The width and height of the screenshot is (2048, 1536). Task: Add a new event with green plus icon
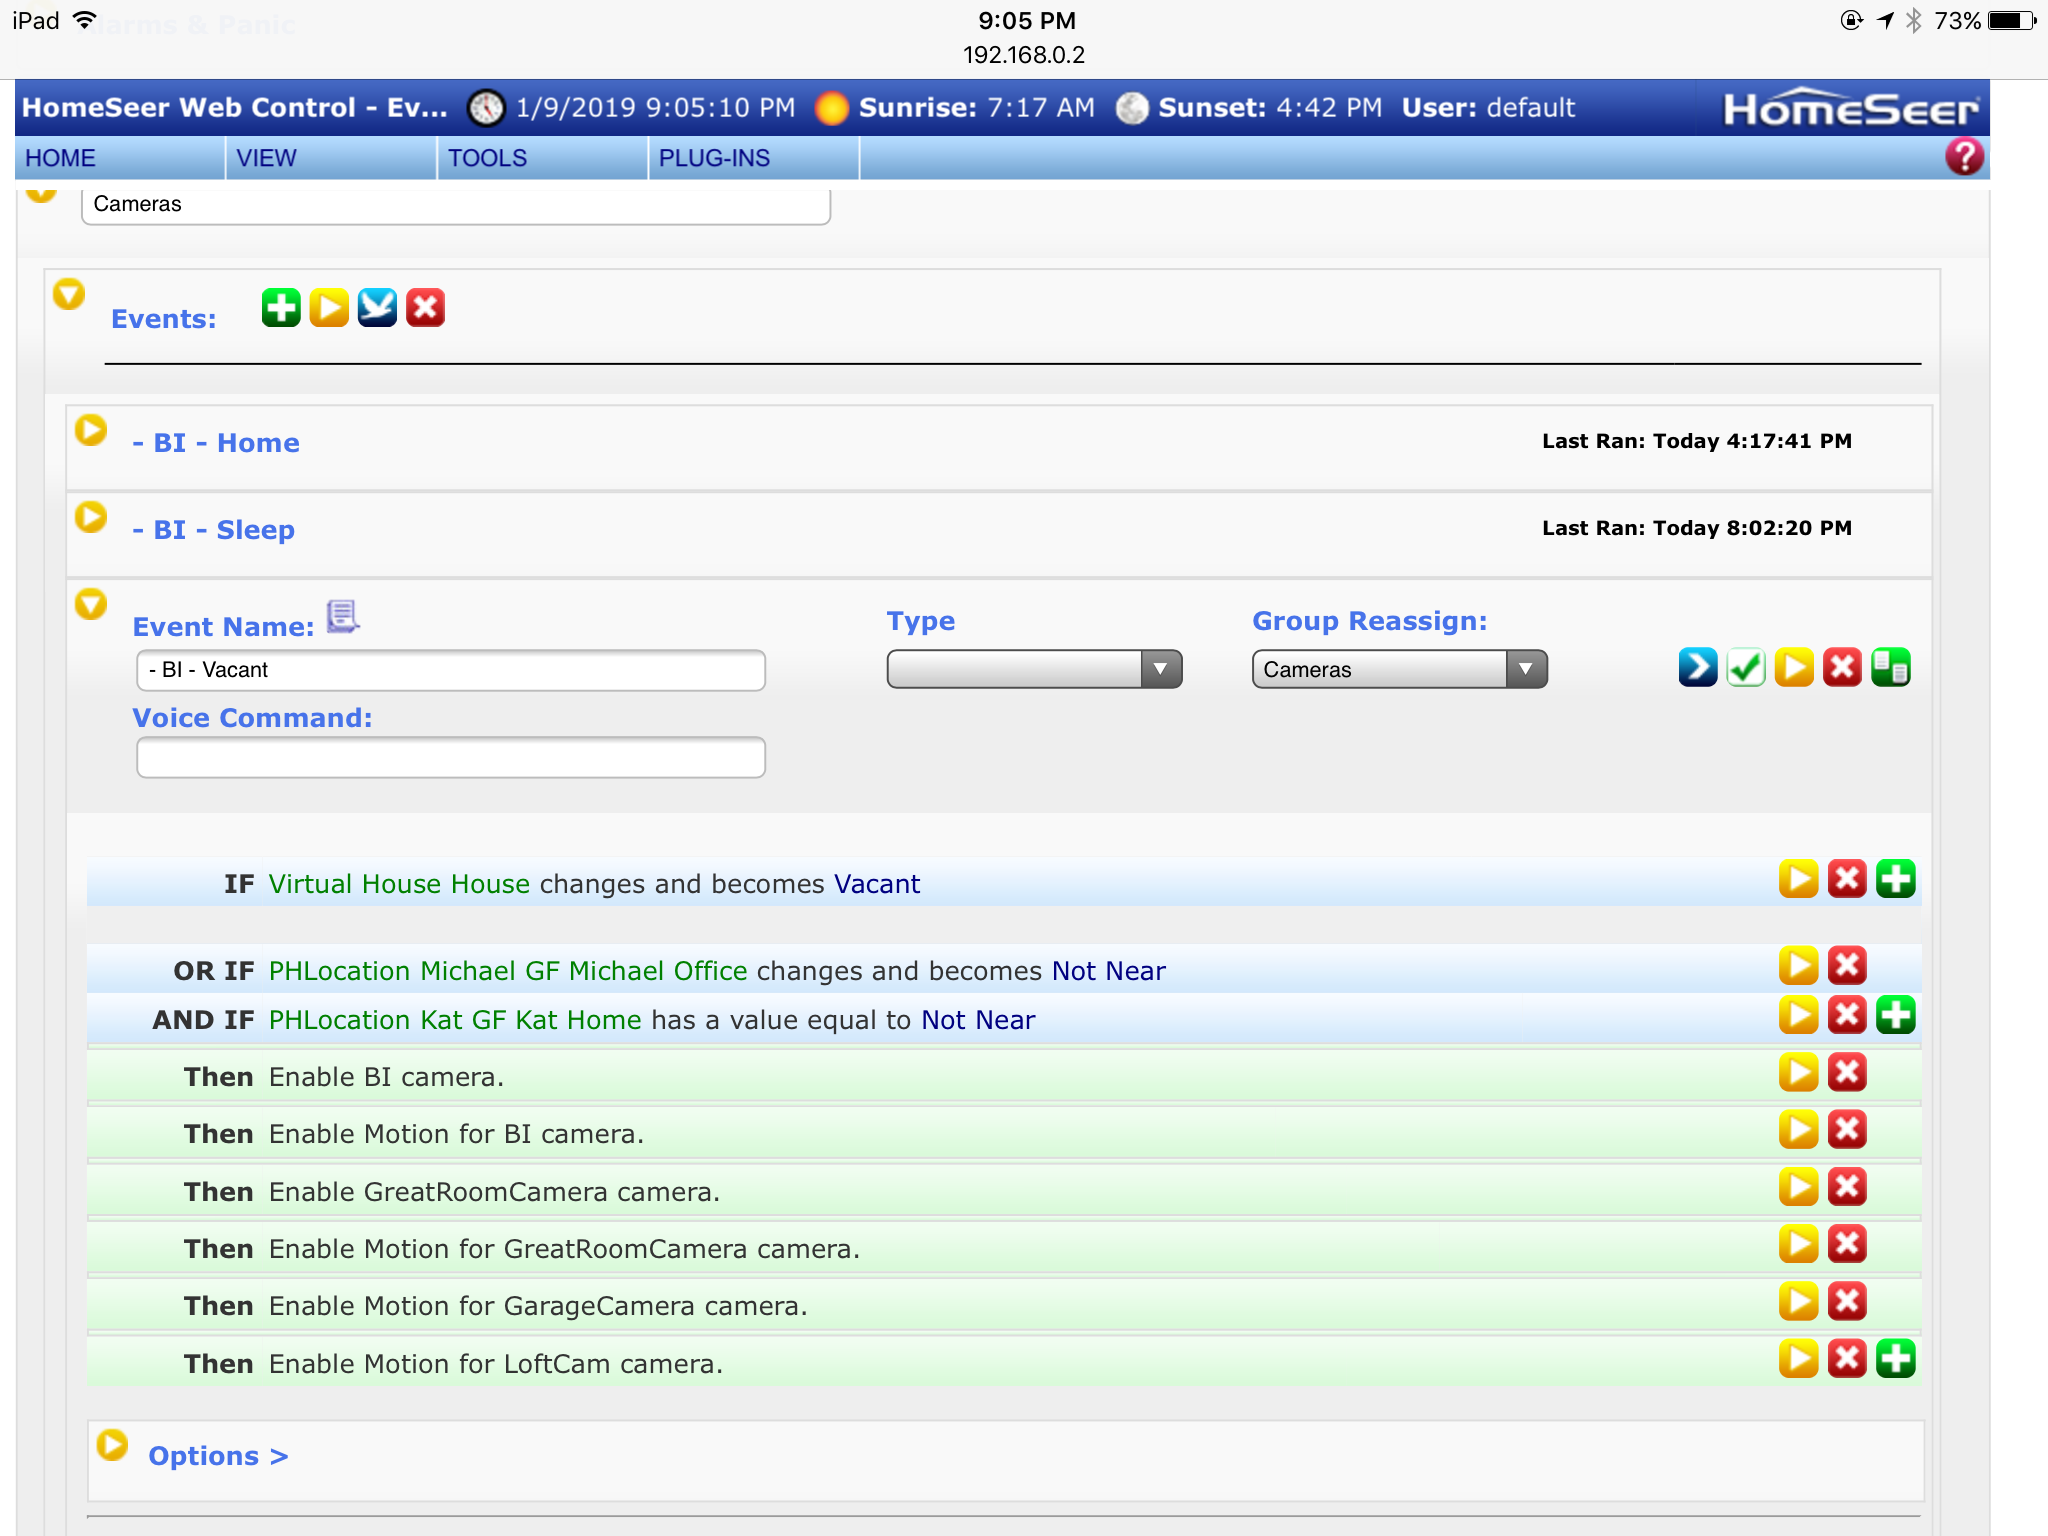(x=281, y=307)
